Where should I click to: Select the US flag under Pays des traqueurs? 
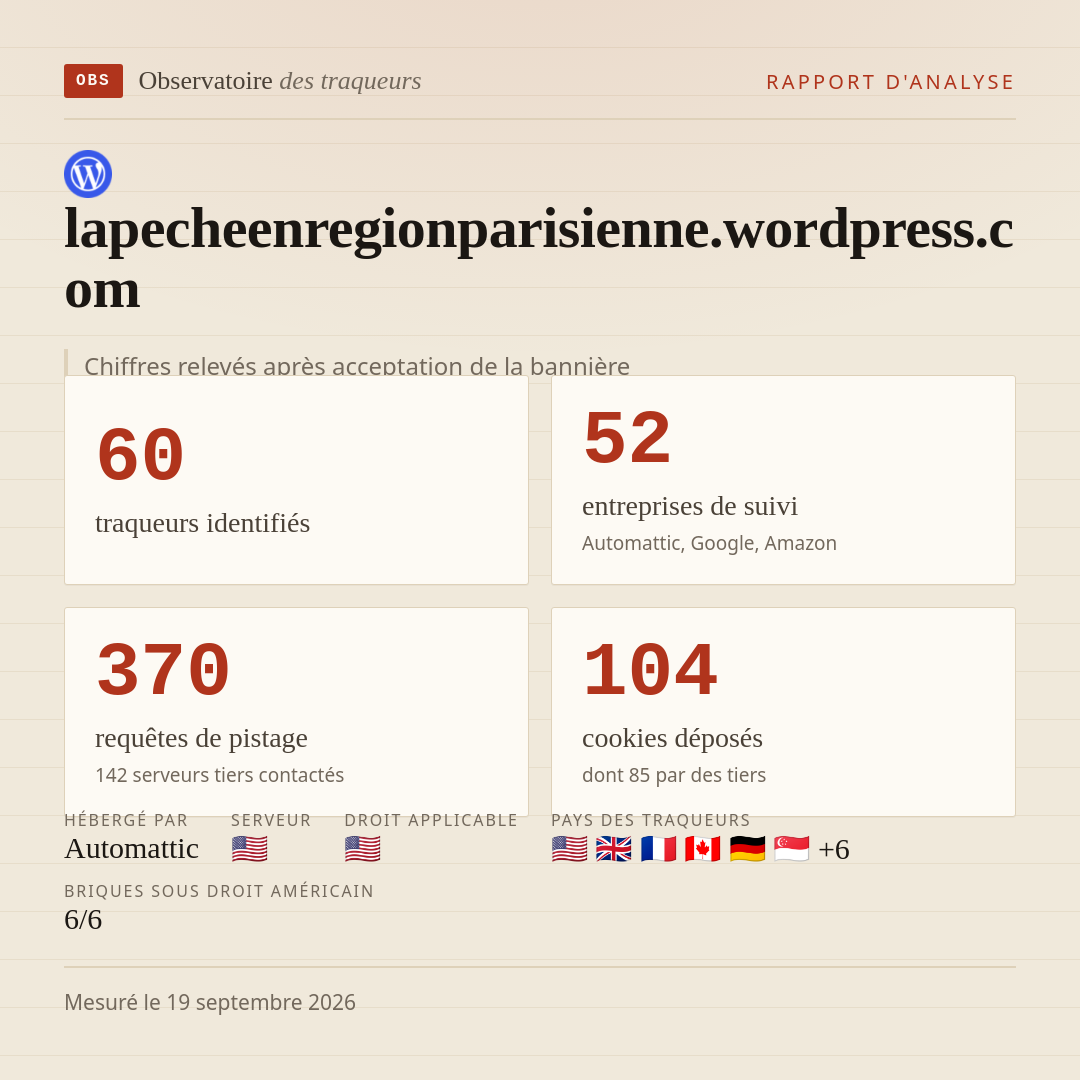pyautogui.click(x=570, y=849)
